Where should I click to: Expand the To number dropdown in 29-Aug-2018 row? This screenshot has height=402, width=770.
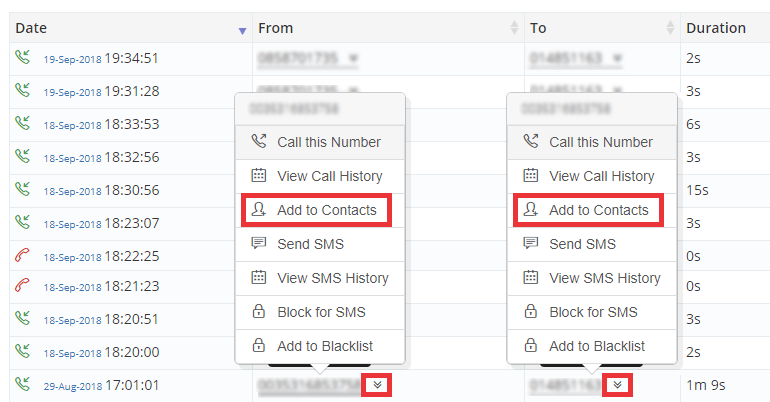pyautogui.click(x=618, y=385)
